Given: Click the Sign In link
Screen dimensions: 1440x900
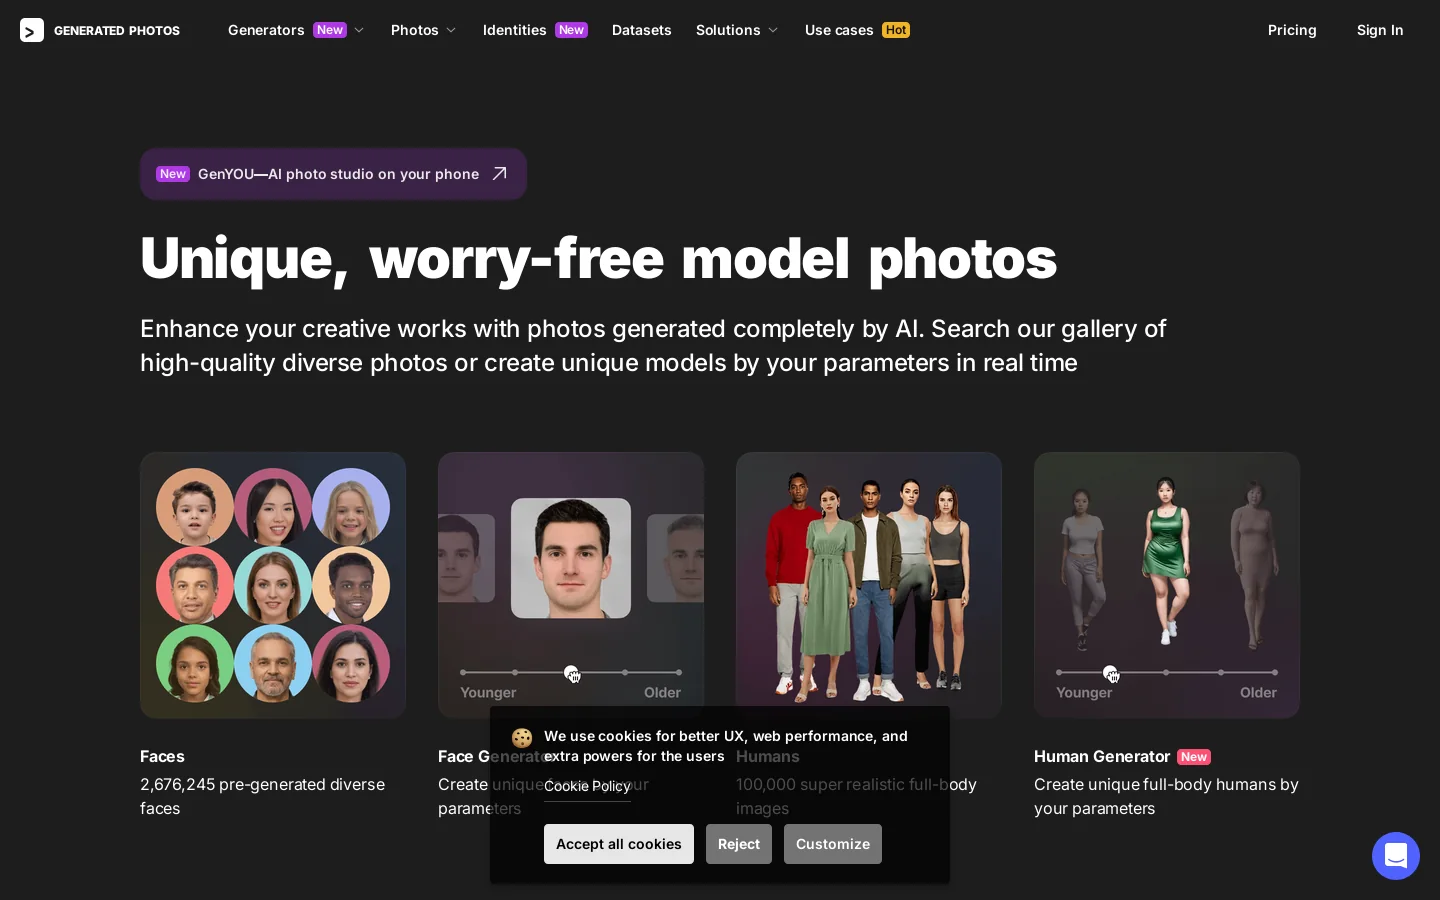Looking at the screenshot, I should (1380, 30).
